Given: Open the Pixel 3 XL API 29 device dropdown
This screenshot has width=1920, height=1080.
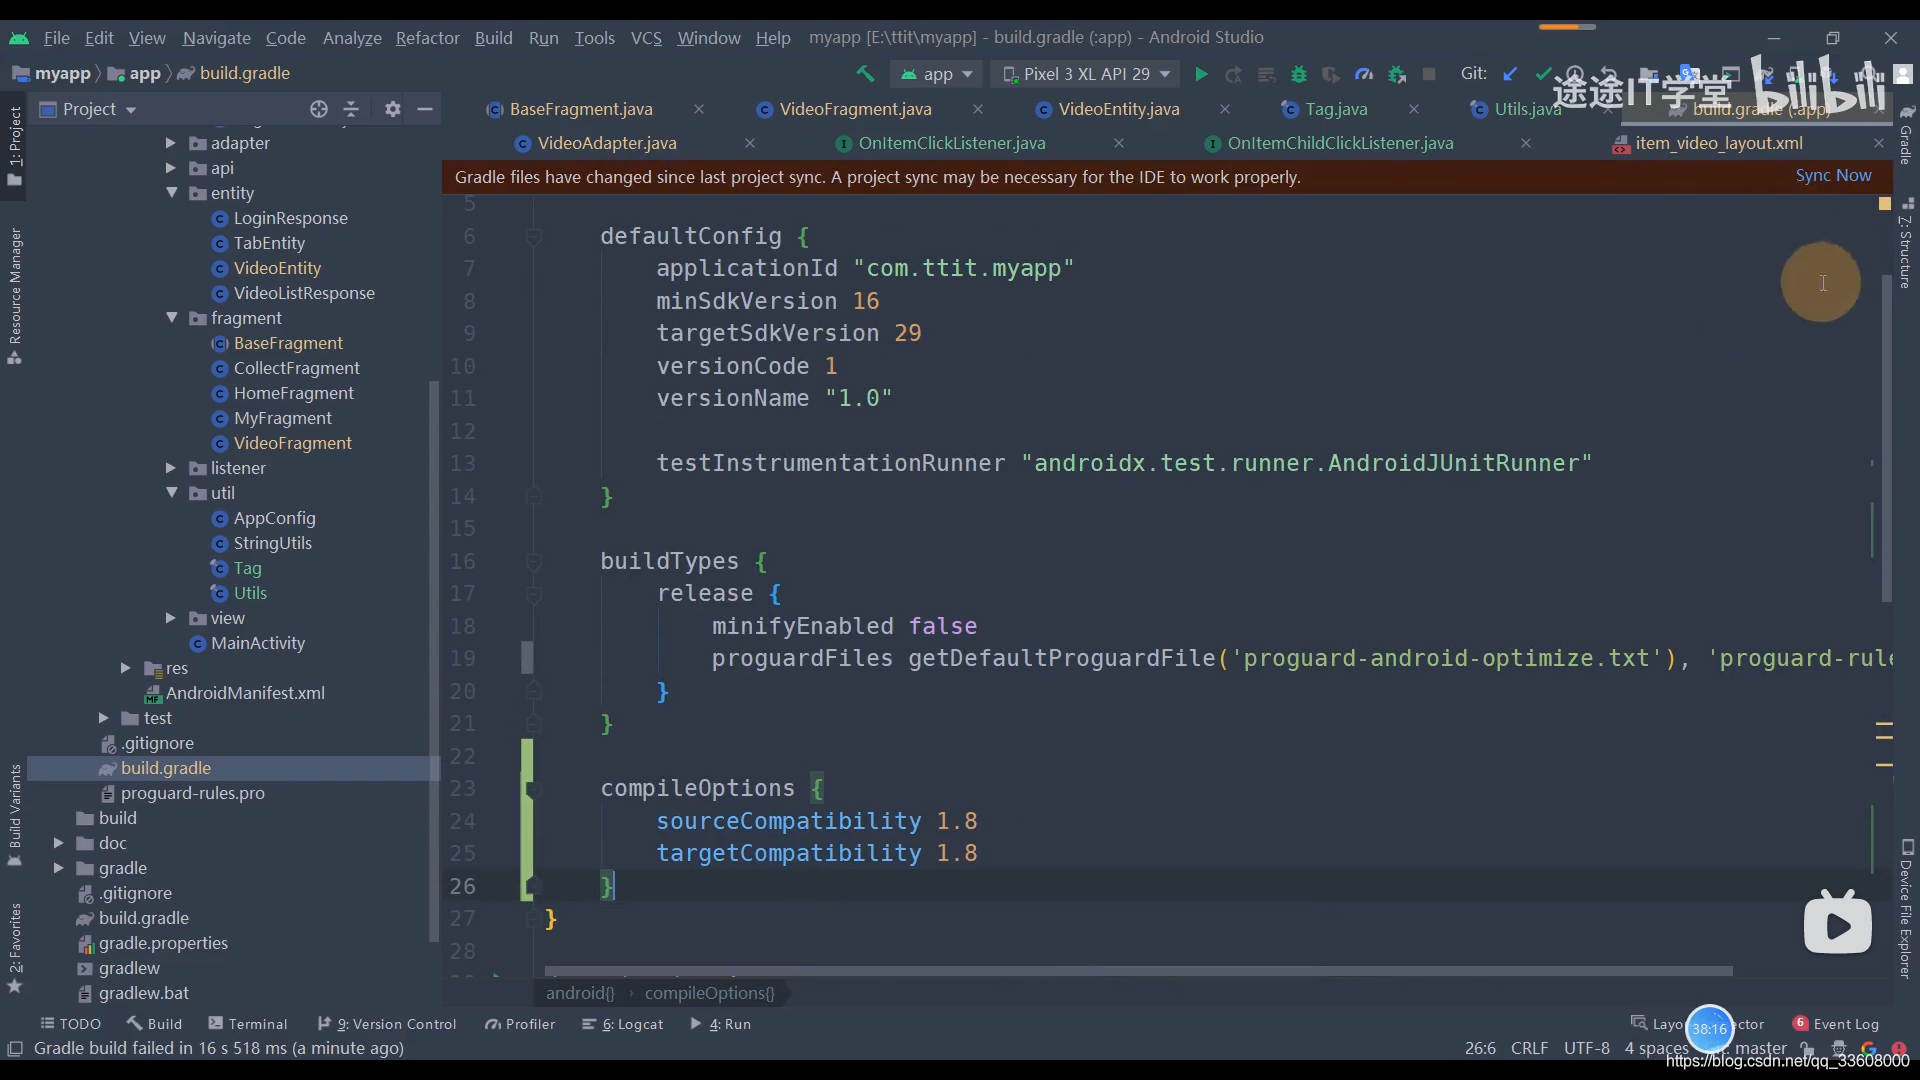Looking at the screenshot, I should (x=1086, y=74).
